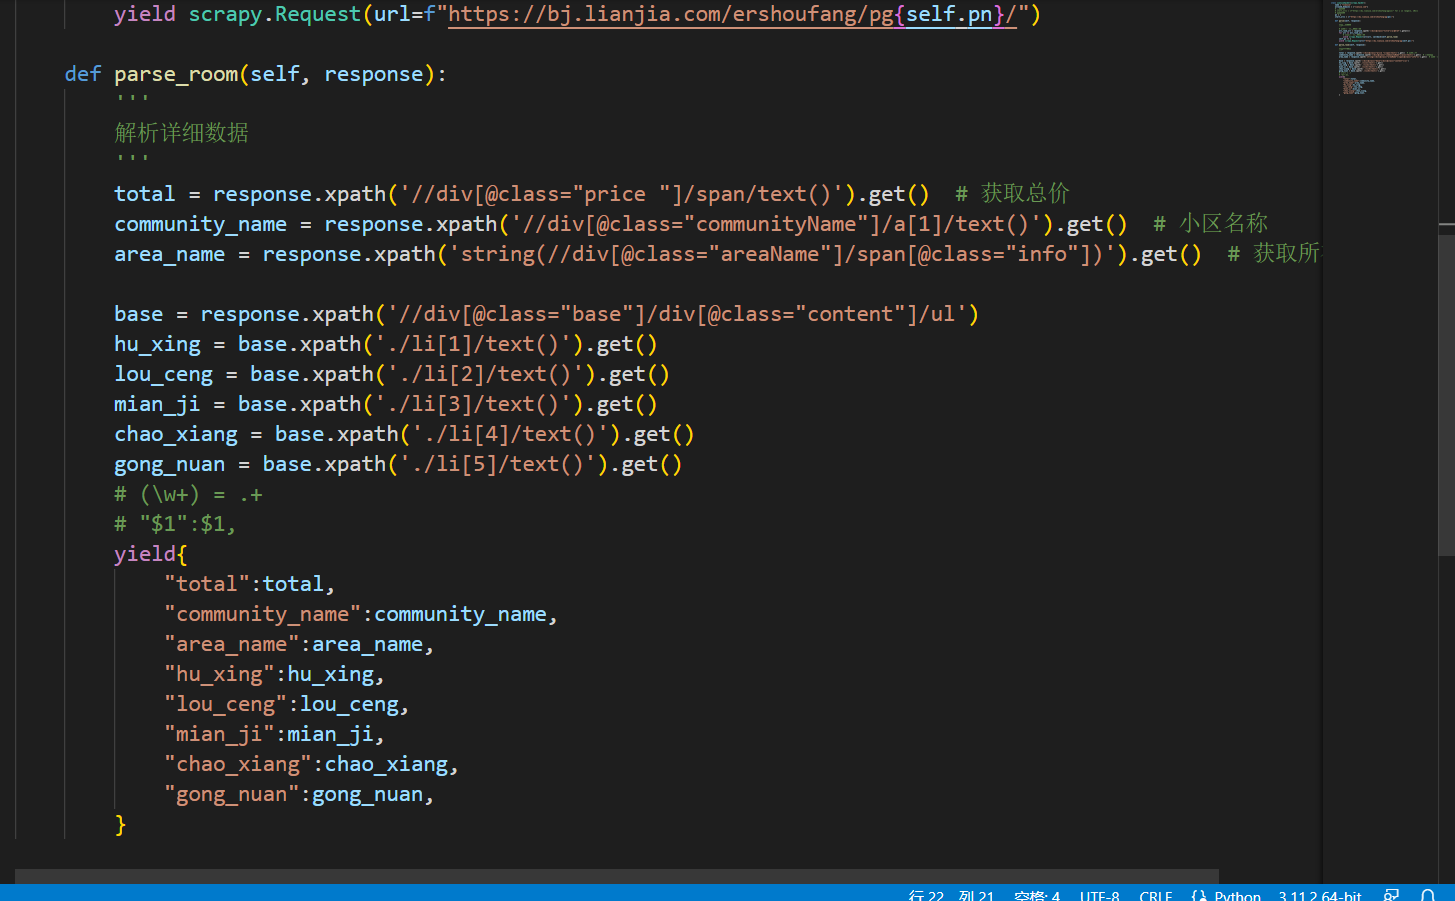This screenshot has height=901, width=1455.
Task: Click the comment '# 获取总价'
Action: click(x=1012, y=194)
